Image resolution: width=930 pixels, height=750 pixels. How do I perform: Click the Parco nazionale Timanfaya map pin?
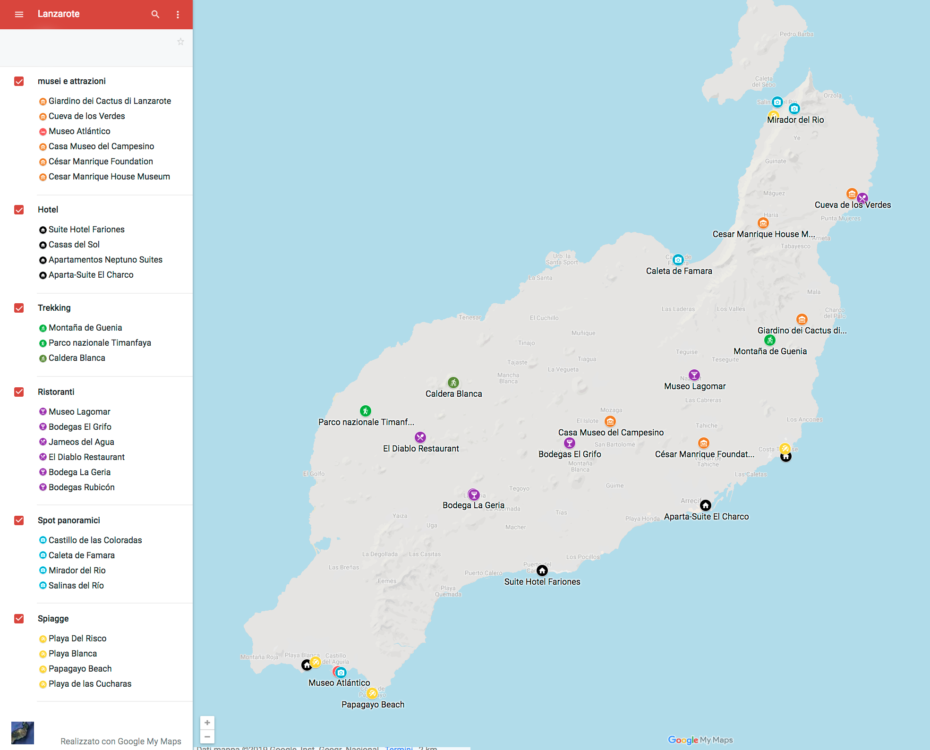tap(365, 411)
